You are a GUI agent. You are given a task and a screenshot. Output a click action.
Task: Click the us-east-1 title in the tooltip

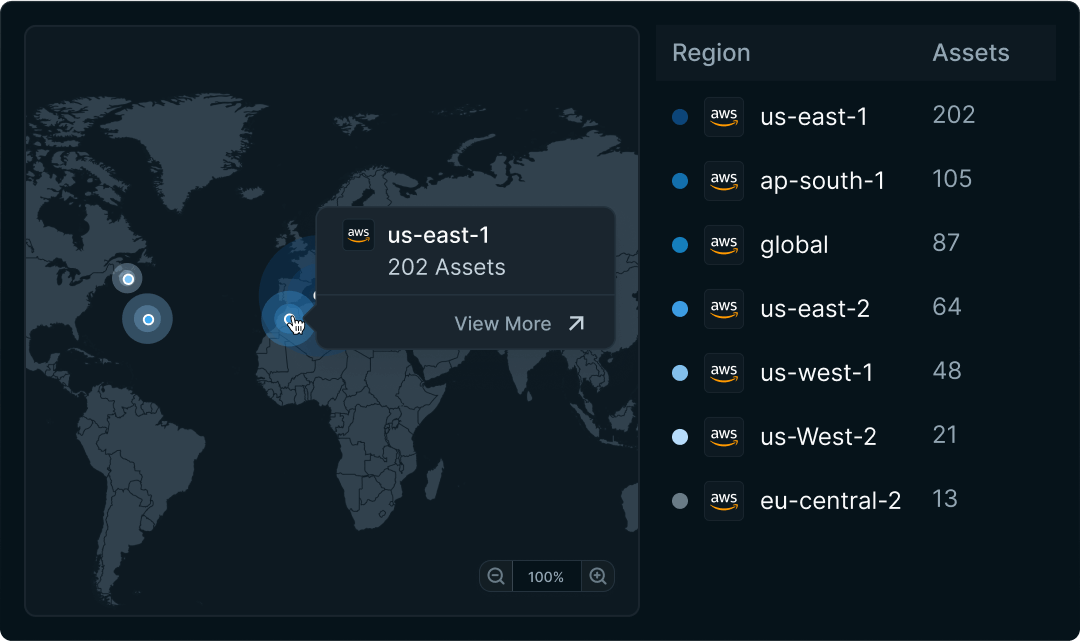click(438, 235)
